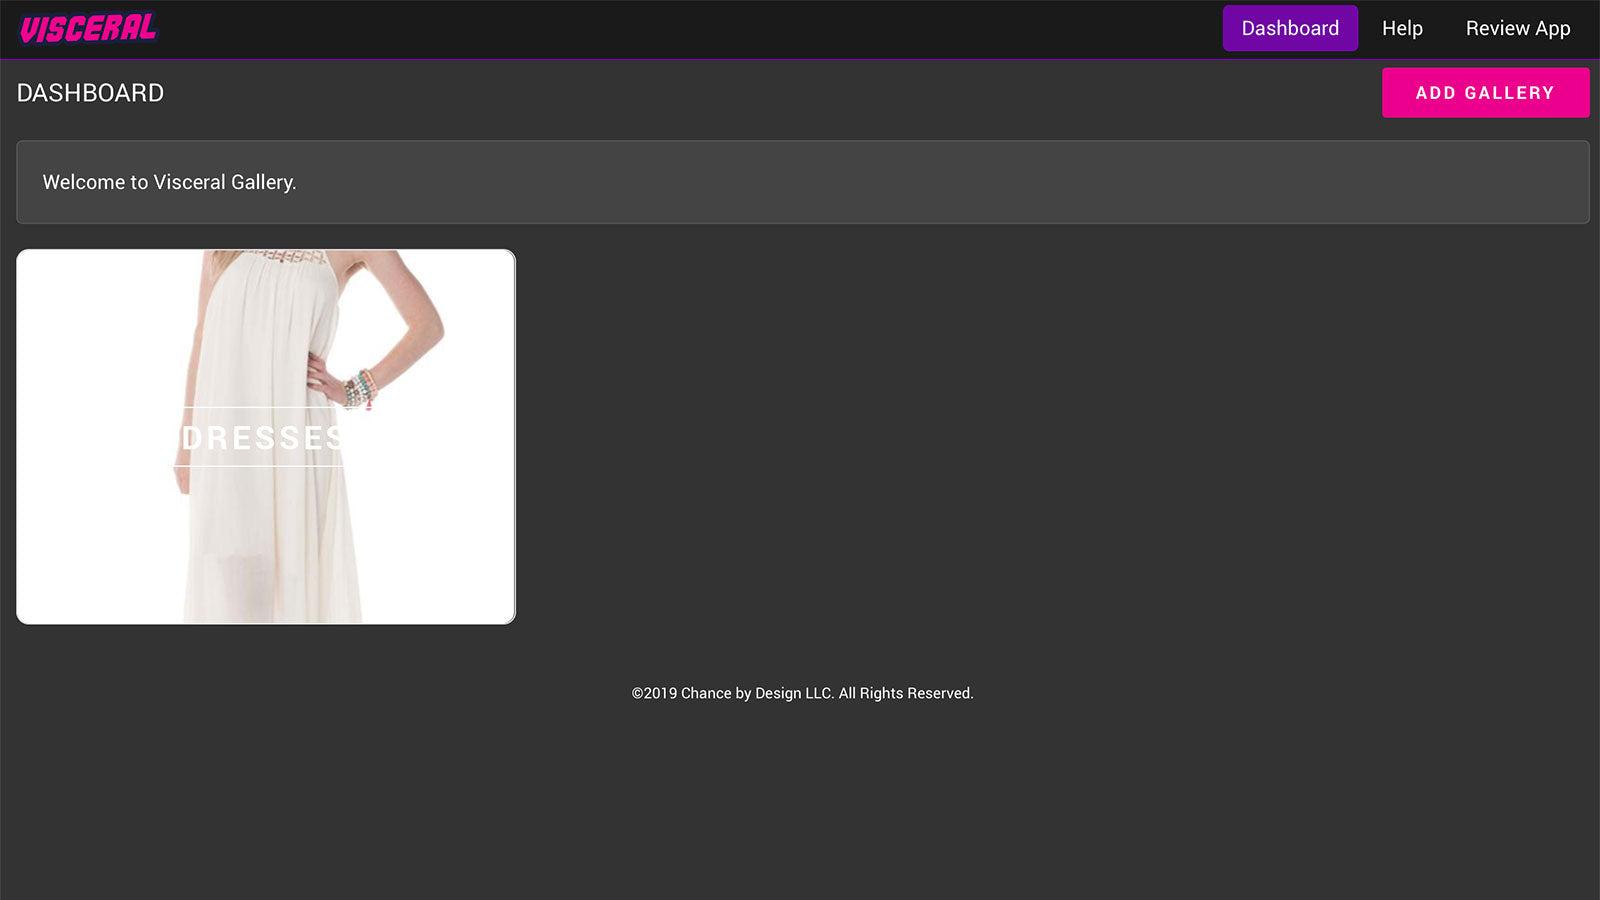Click the Welcome to Visceral Gallery text

168,183
